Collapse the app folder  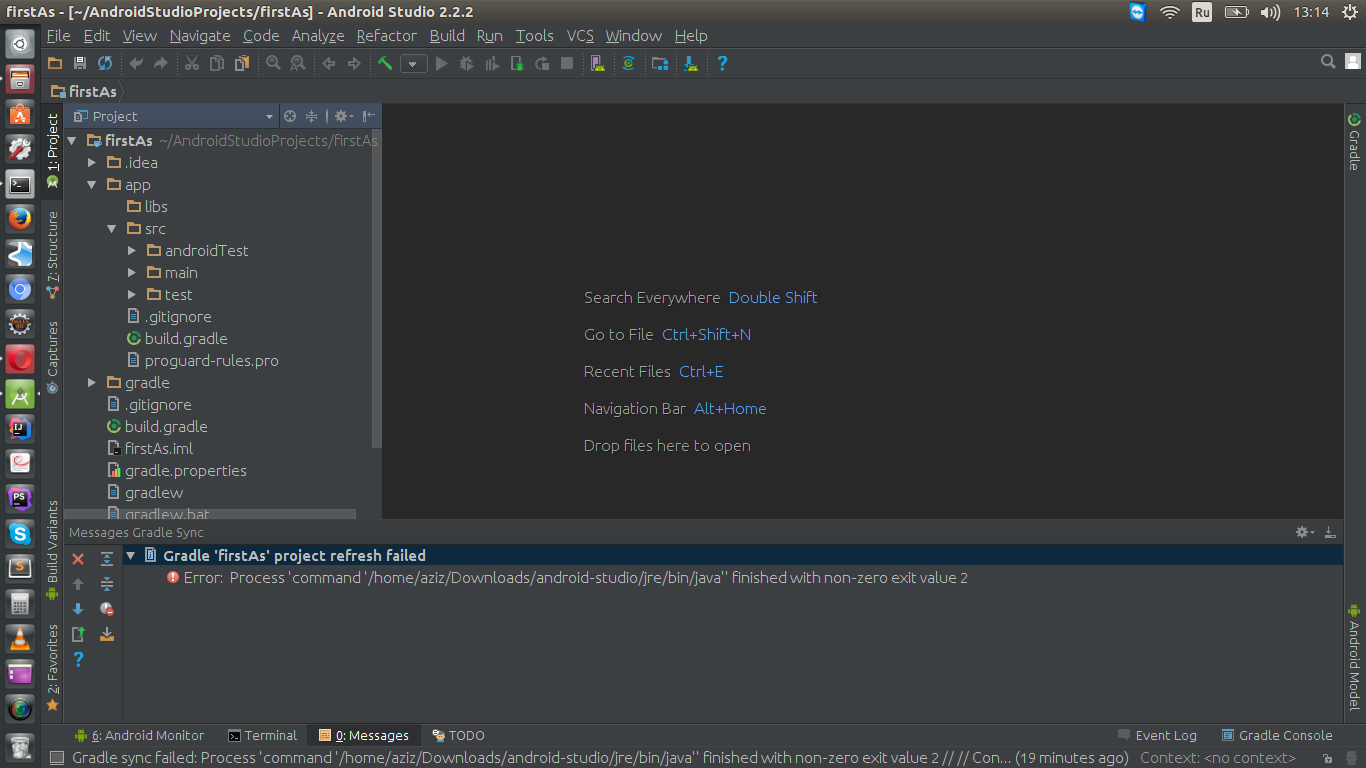pos(92,185)
